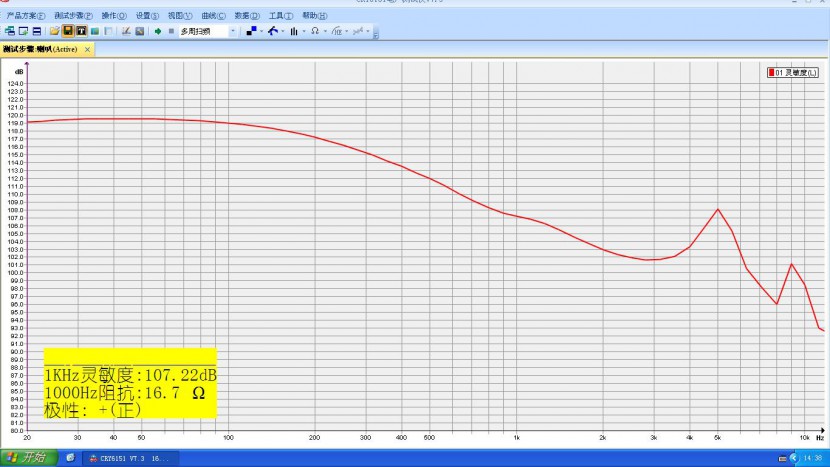The width and height of the screenshot is (830, 467).
Task: Open the 设置(S) menu
Action: pos(147,16)
